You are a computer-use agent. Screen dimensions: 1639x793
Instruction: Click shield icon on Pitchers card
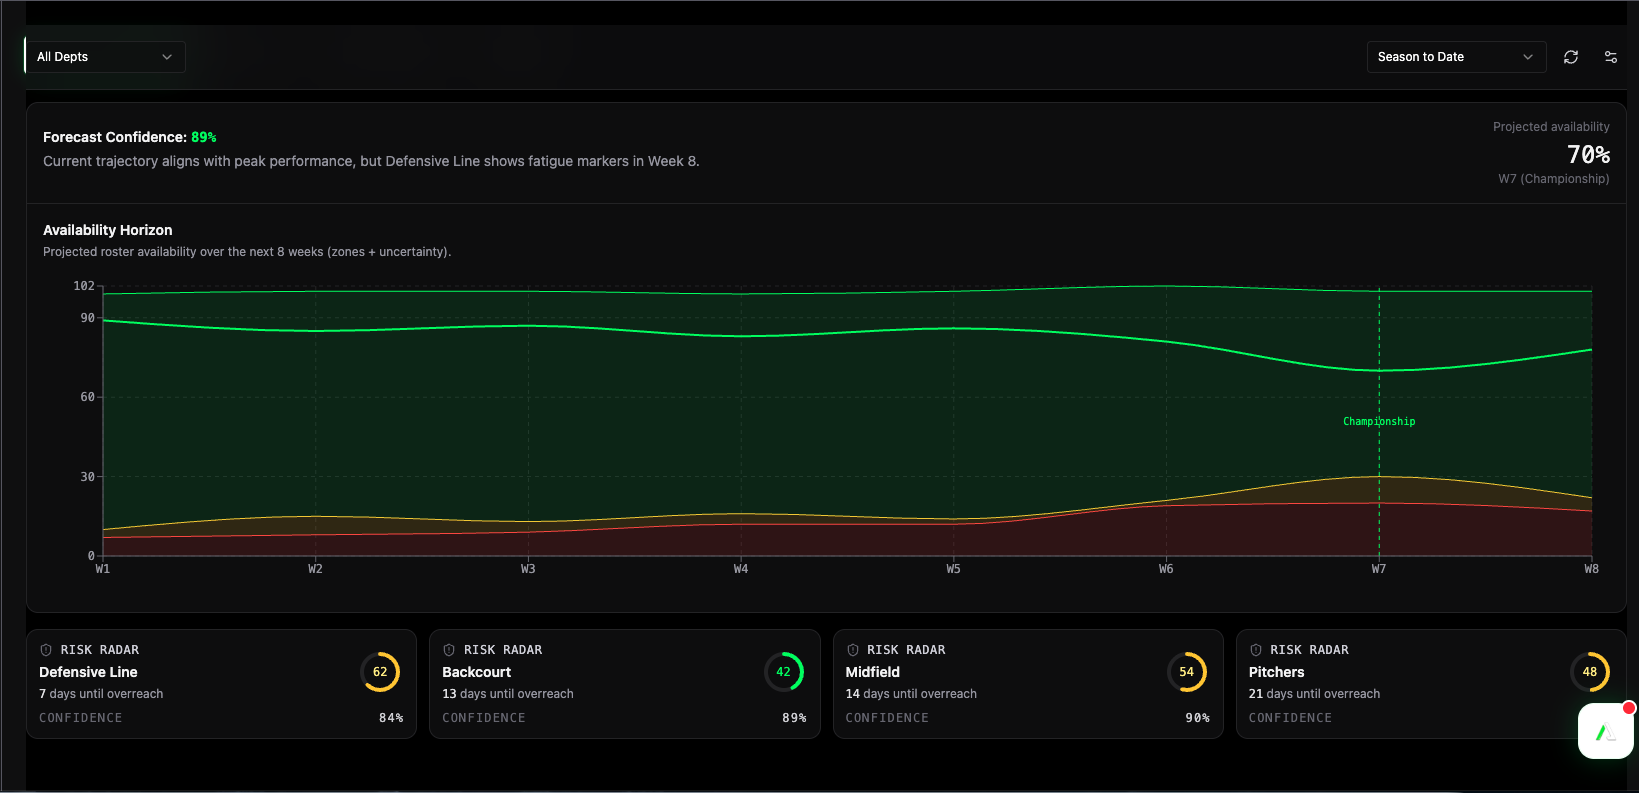click(x=1256, y=650)
